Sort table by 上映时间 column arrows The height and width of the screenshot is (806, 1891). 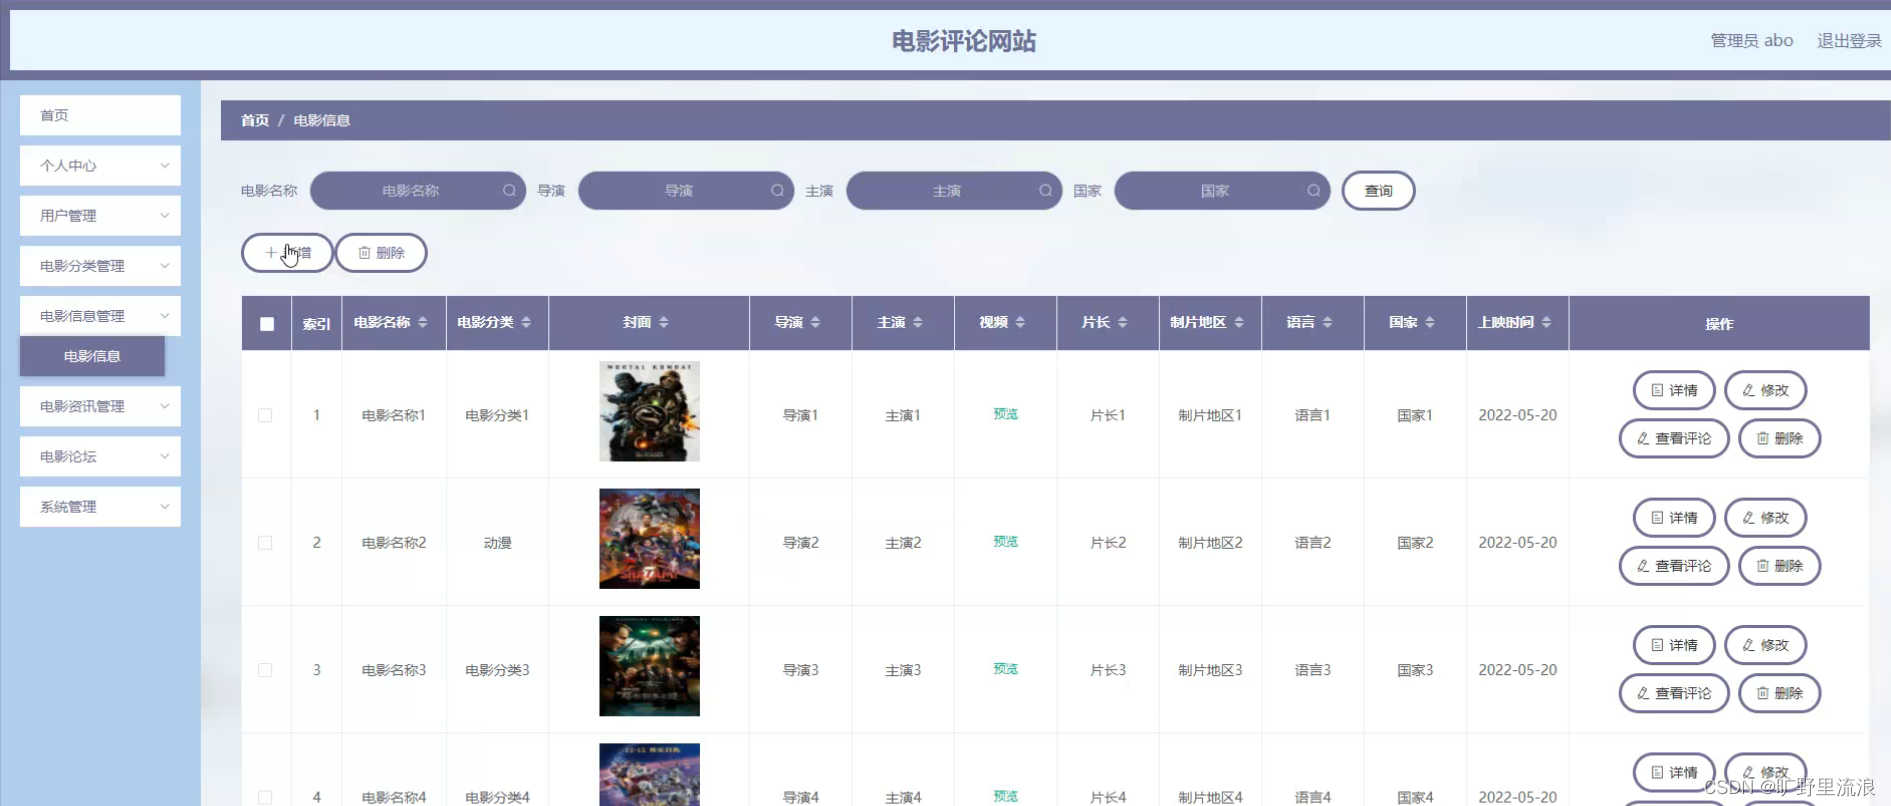[x=1546, y=322]
